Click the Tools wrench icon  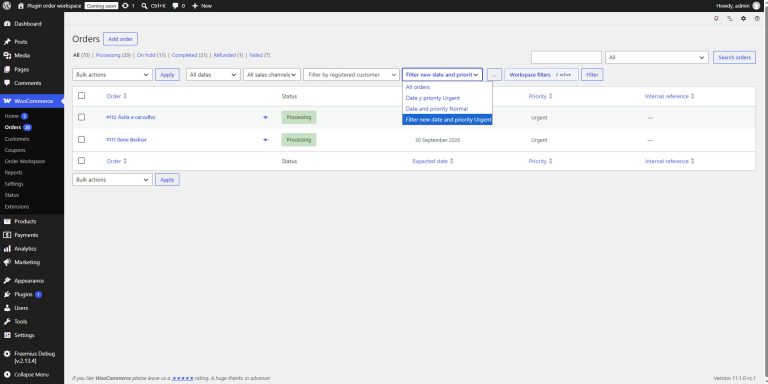7,321
